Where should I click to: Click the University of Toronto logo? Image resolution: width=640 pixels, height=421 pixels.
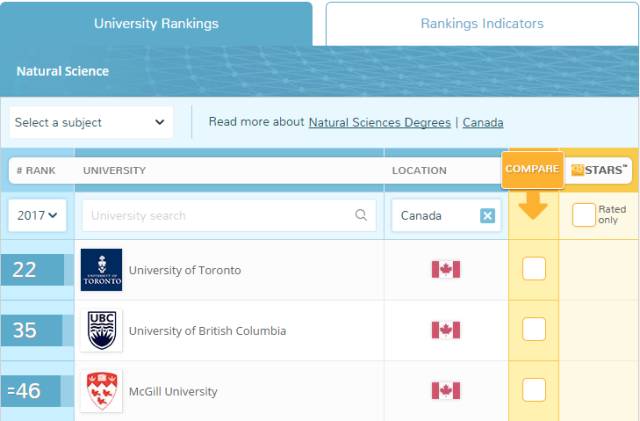[101, 270]
